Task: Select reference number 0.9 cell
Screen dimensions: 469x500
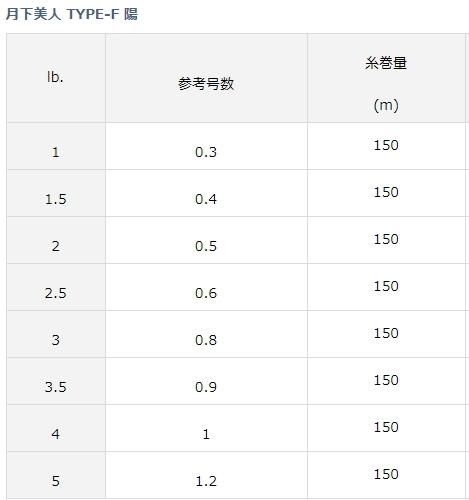Action: (x=206, y=381)
